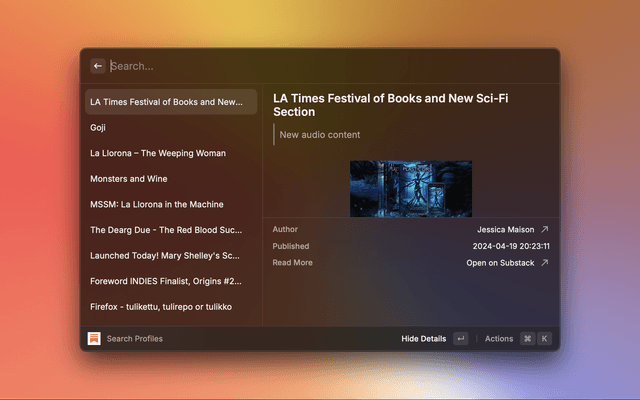The width and height of the screenshot is (640, 400).
Task: Click the arrow icon beside Open on Substack
Action: point(544,263)
